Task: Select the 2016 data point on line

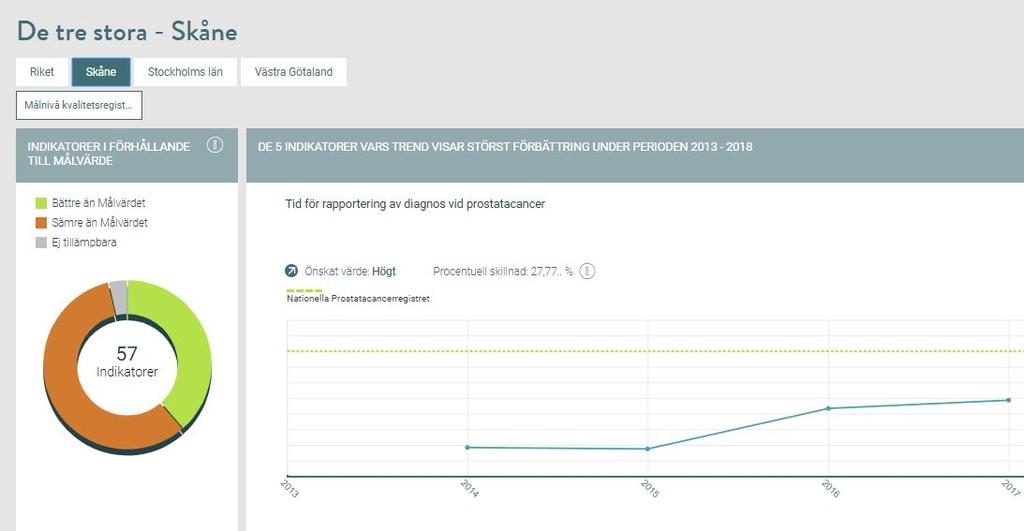Action: [x=829, y=408]
